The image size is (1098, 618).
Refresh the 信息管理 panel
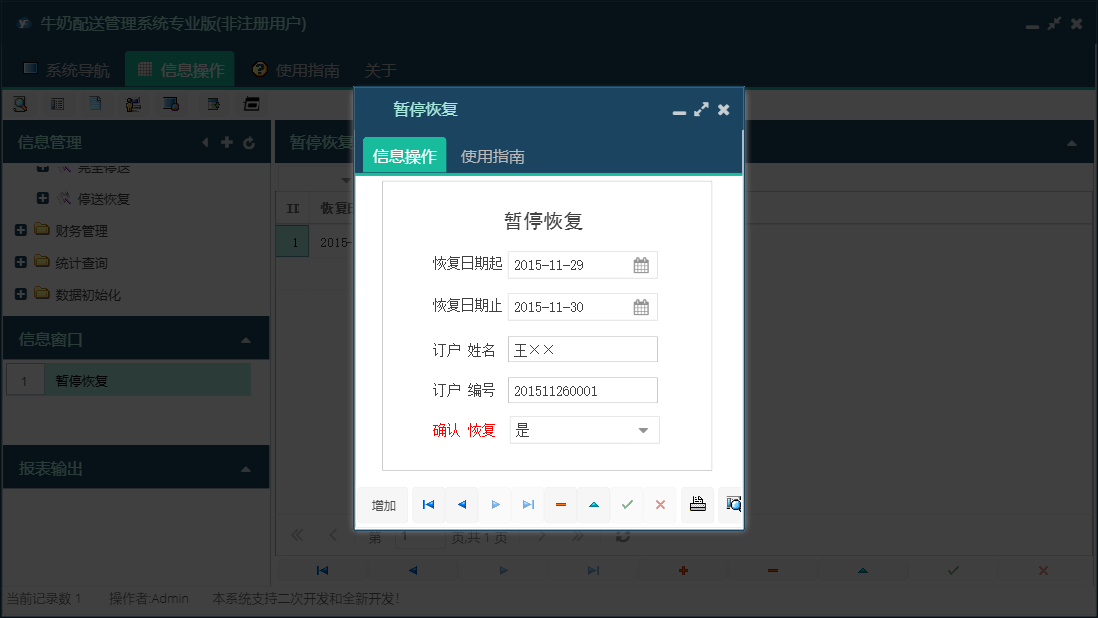tap(249, 143)
